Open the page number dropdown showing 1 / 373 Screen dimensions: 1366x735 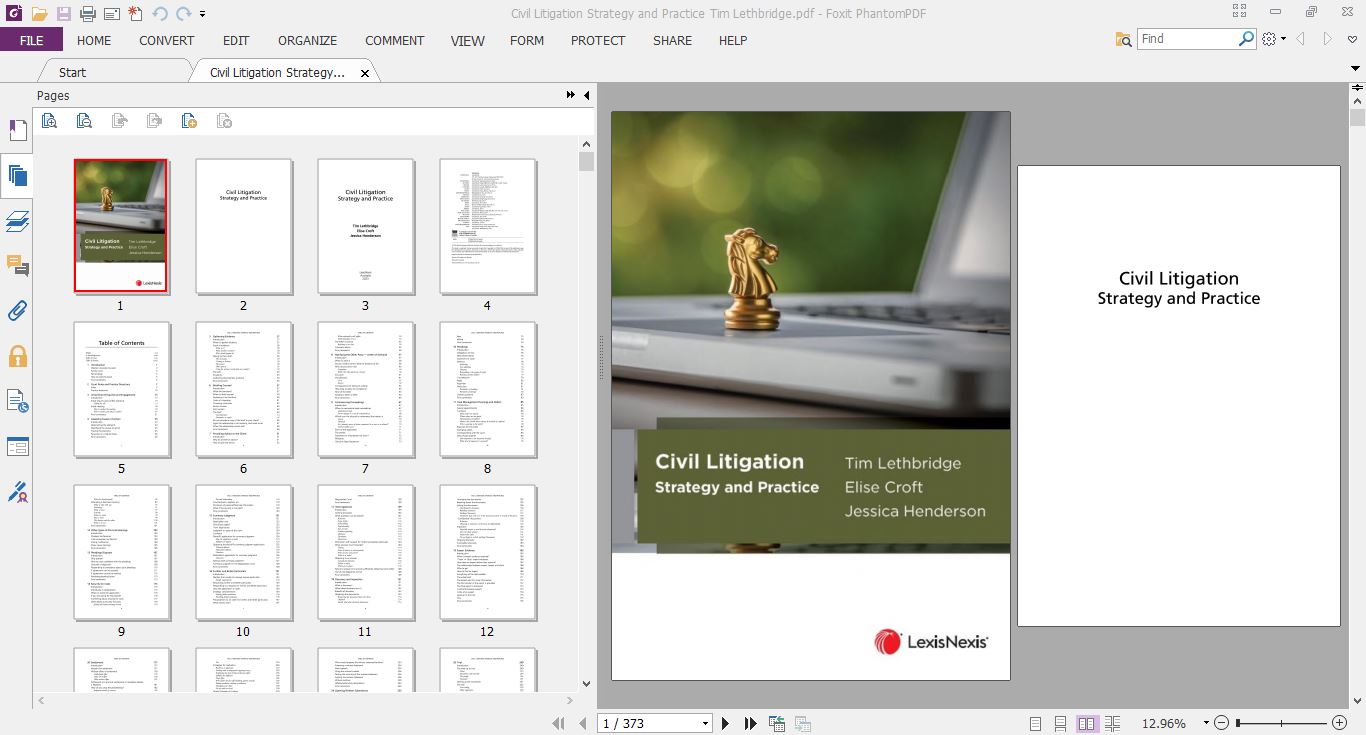point(705,723)
